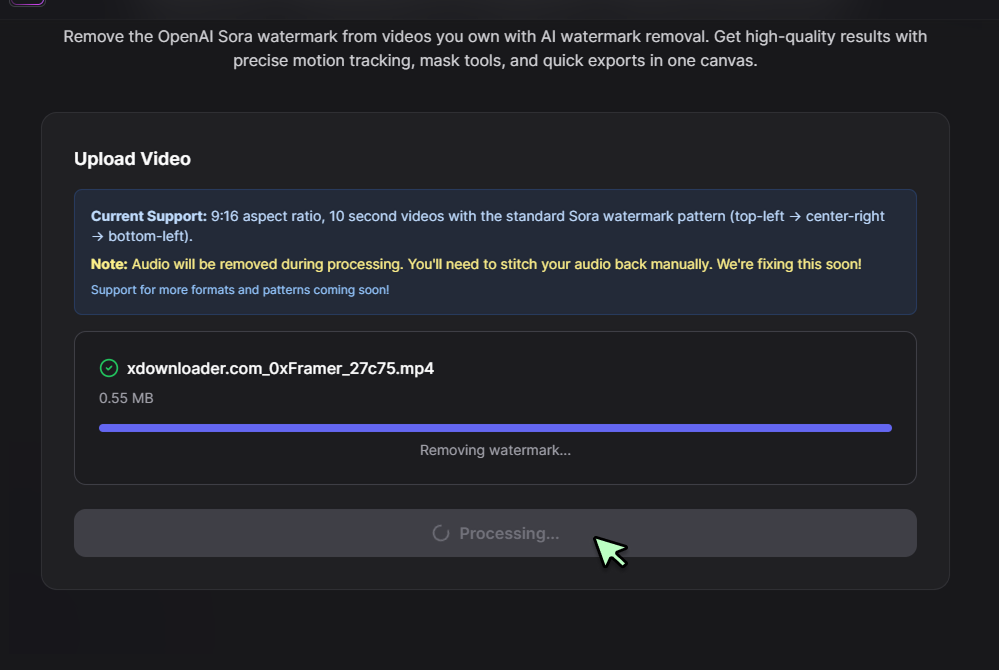Open the formats coming soon link

coord(240,289)
